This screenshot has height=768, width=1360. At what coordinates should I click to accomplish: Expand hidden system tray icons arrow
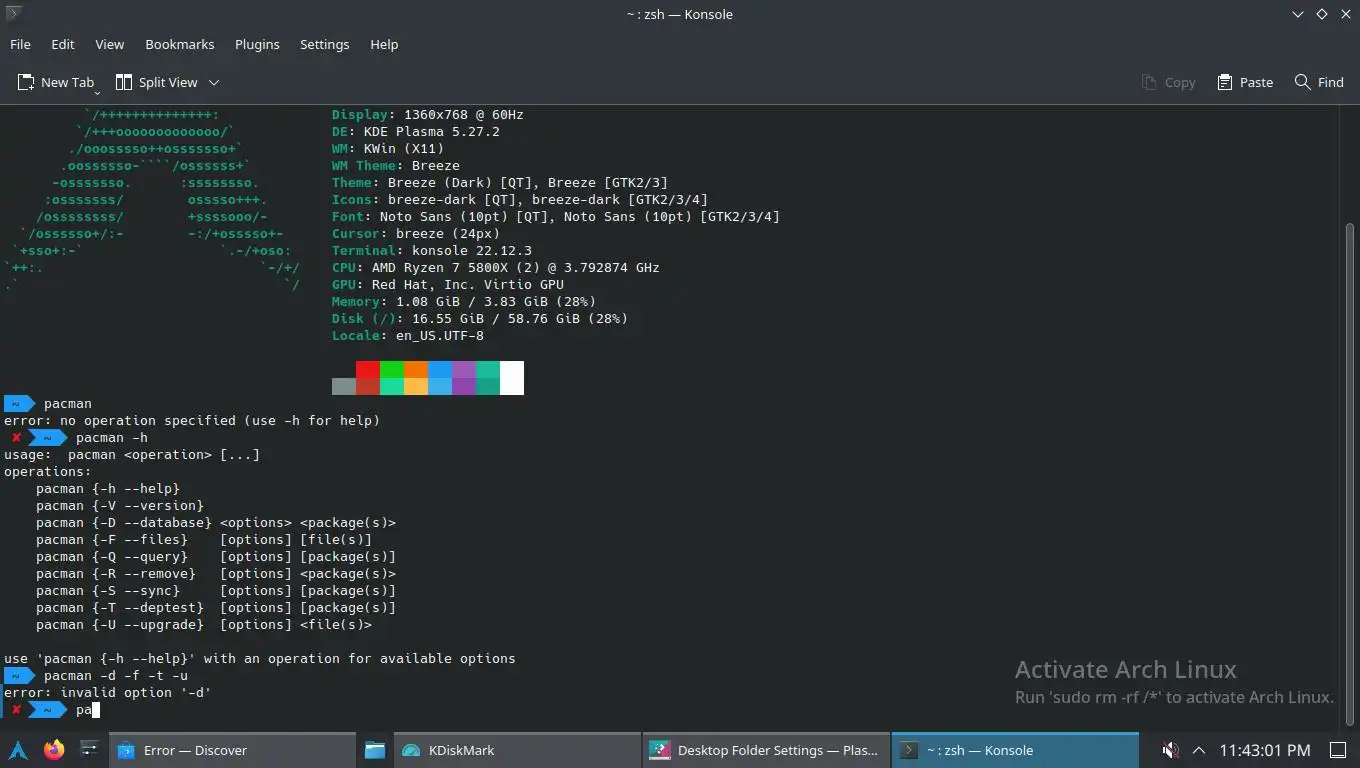click(1199, 750)
